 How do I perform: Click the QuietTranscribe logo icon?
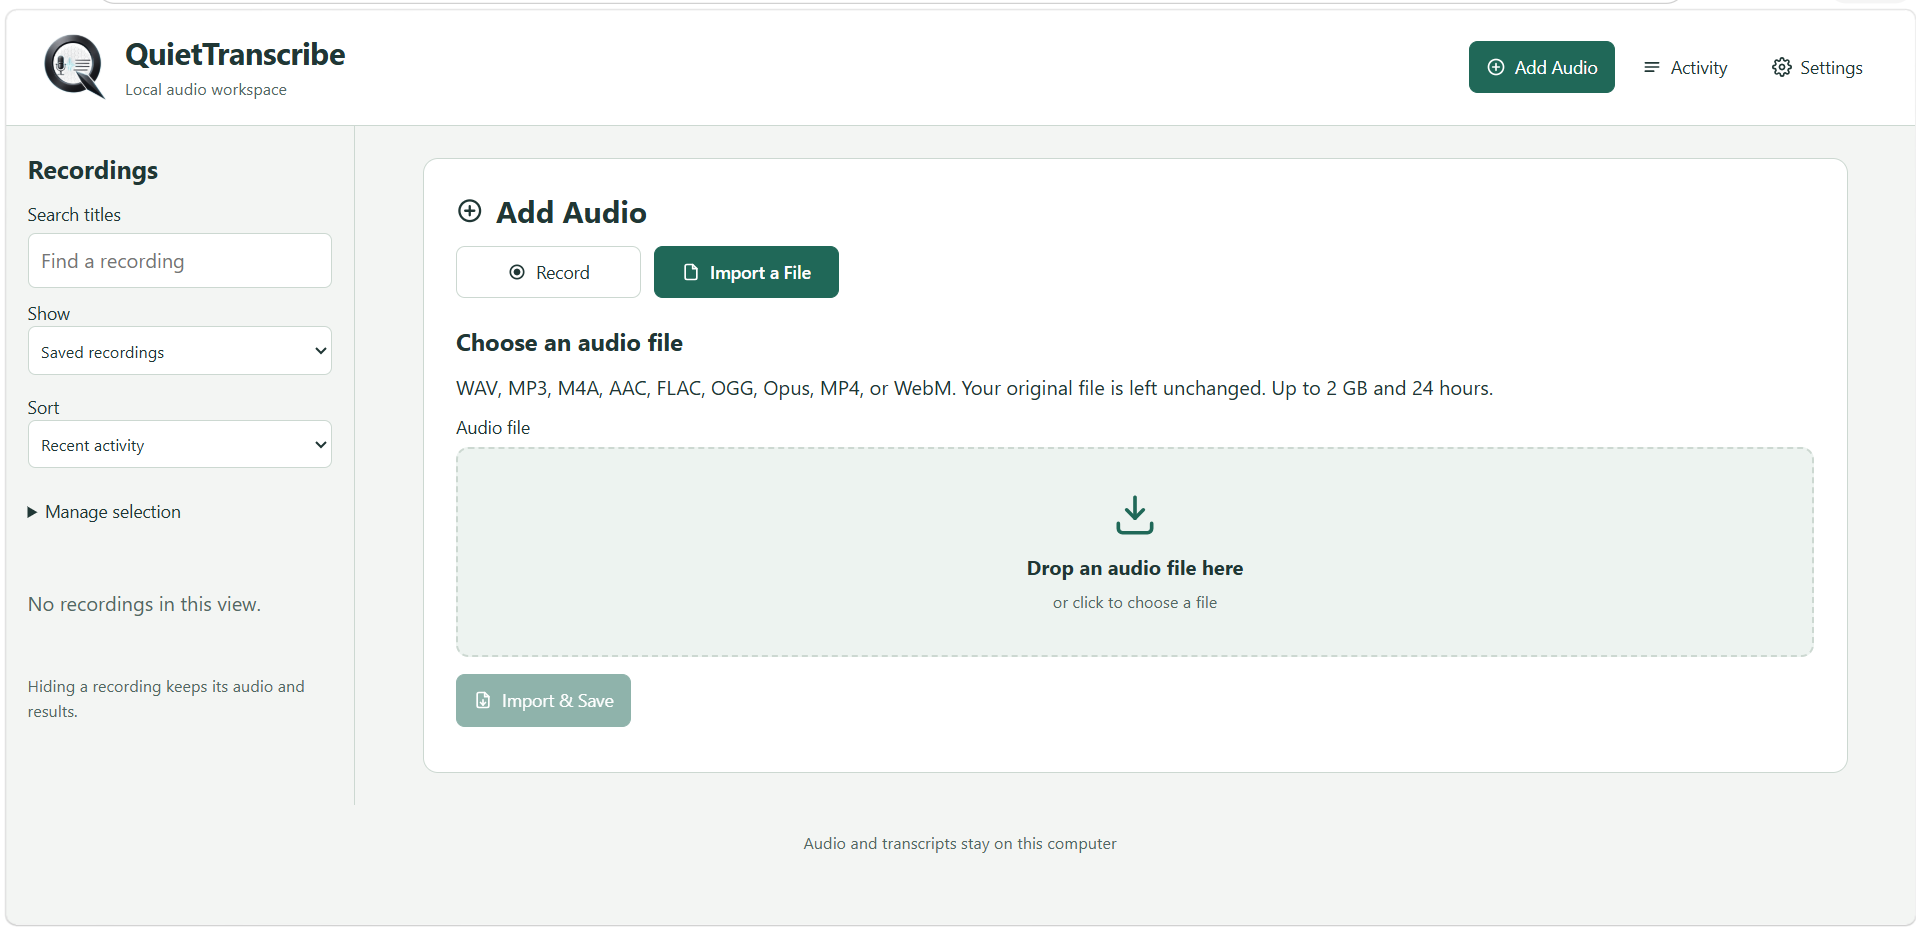point(74,67)
